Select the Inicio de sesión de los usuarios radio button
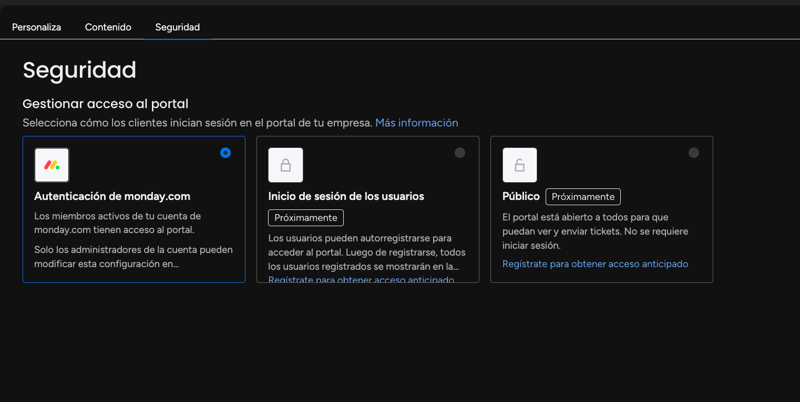 click(x=460, y=153)
